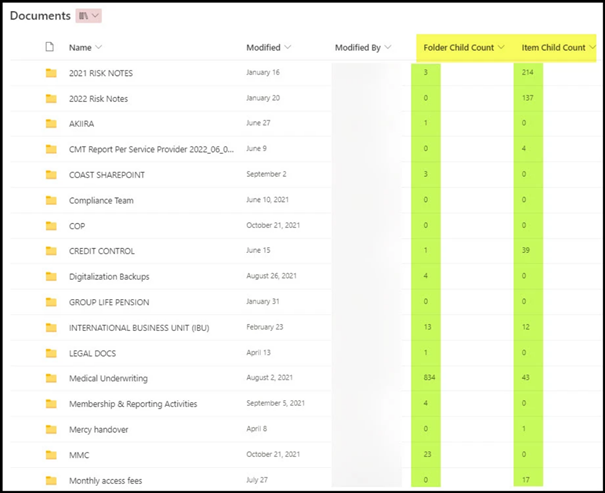Select the June 10, 2021 modified date
605x493 pixels.
click(x=267, y=199)
